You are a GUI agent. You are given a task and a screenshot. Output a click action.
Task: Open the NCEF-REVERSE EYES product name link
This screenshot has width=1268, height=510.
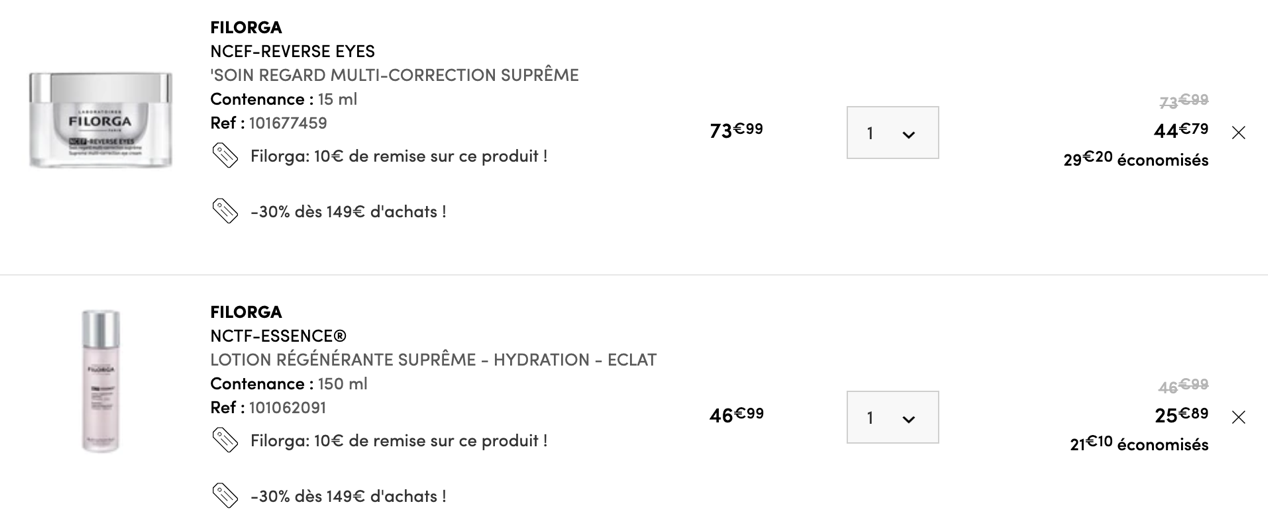tap(292, 51)
